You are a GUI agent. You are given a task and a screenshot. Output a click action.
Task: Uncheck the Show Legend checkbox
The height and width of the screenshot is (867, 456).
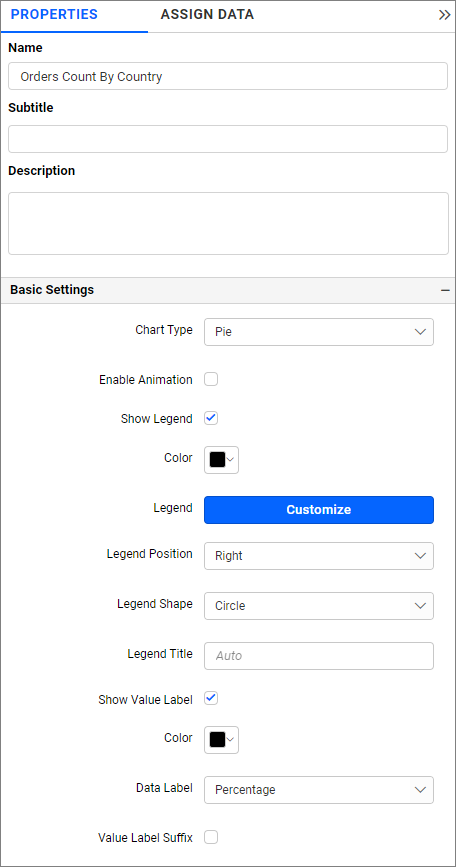coord(211,419)
